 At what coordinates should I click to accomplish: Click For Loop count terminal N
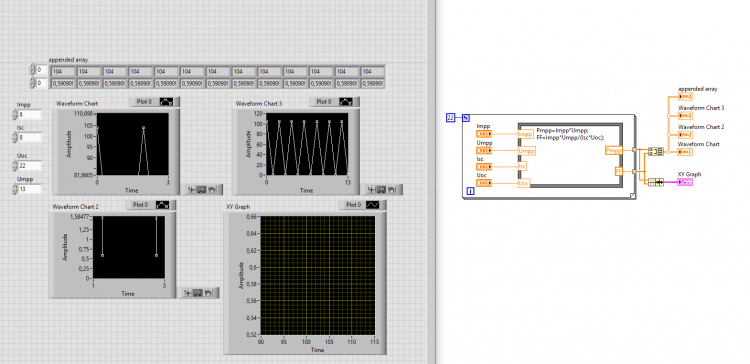point(466,118)
